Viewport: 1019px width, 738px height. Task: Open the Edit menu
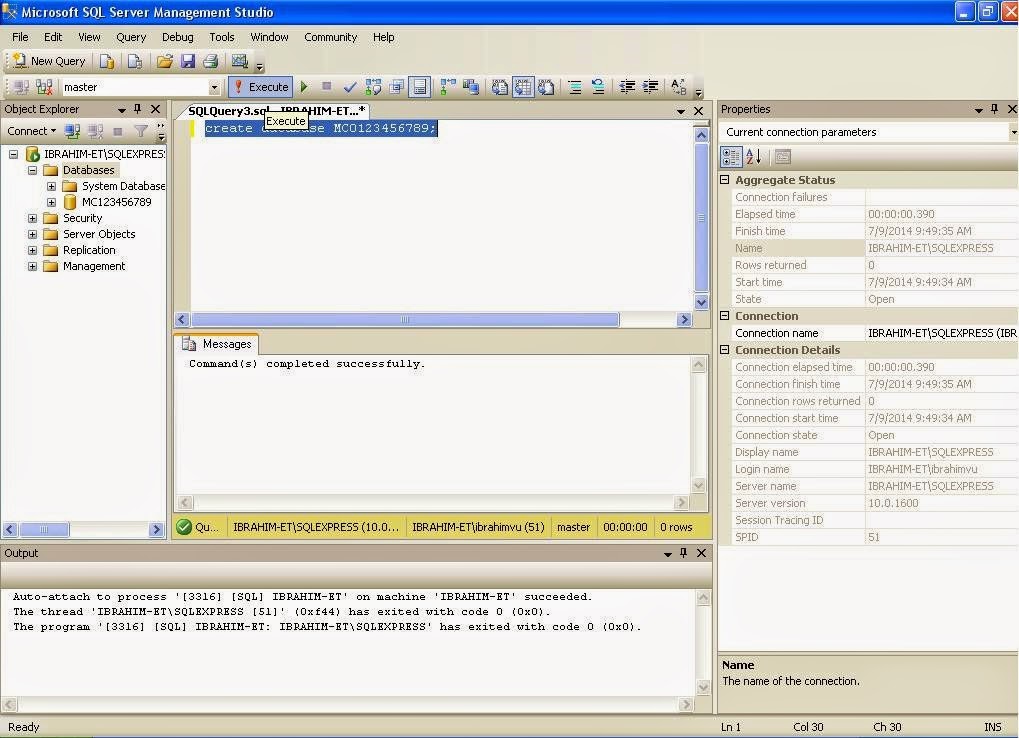tap(53, 37)
